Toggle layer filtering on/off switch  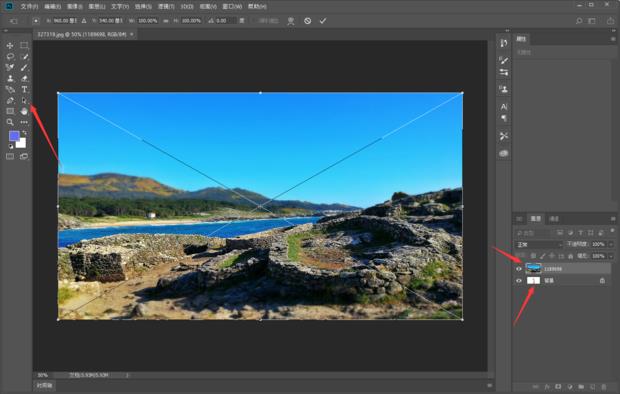tap(612, 231)
